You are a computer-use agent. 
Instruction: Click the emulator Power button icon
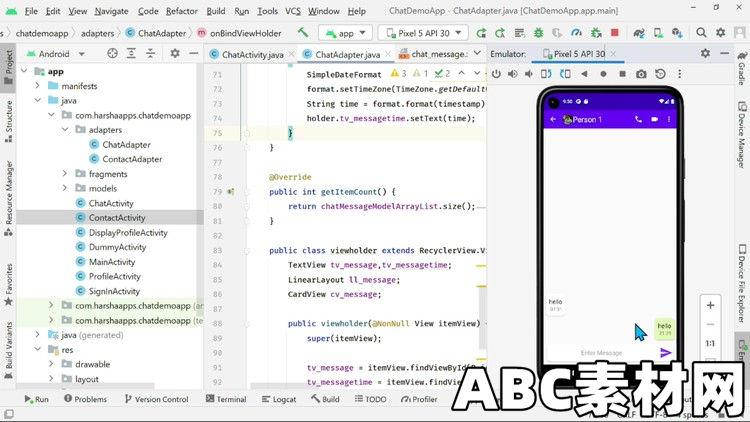(496, 74)
